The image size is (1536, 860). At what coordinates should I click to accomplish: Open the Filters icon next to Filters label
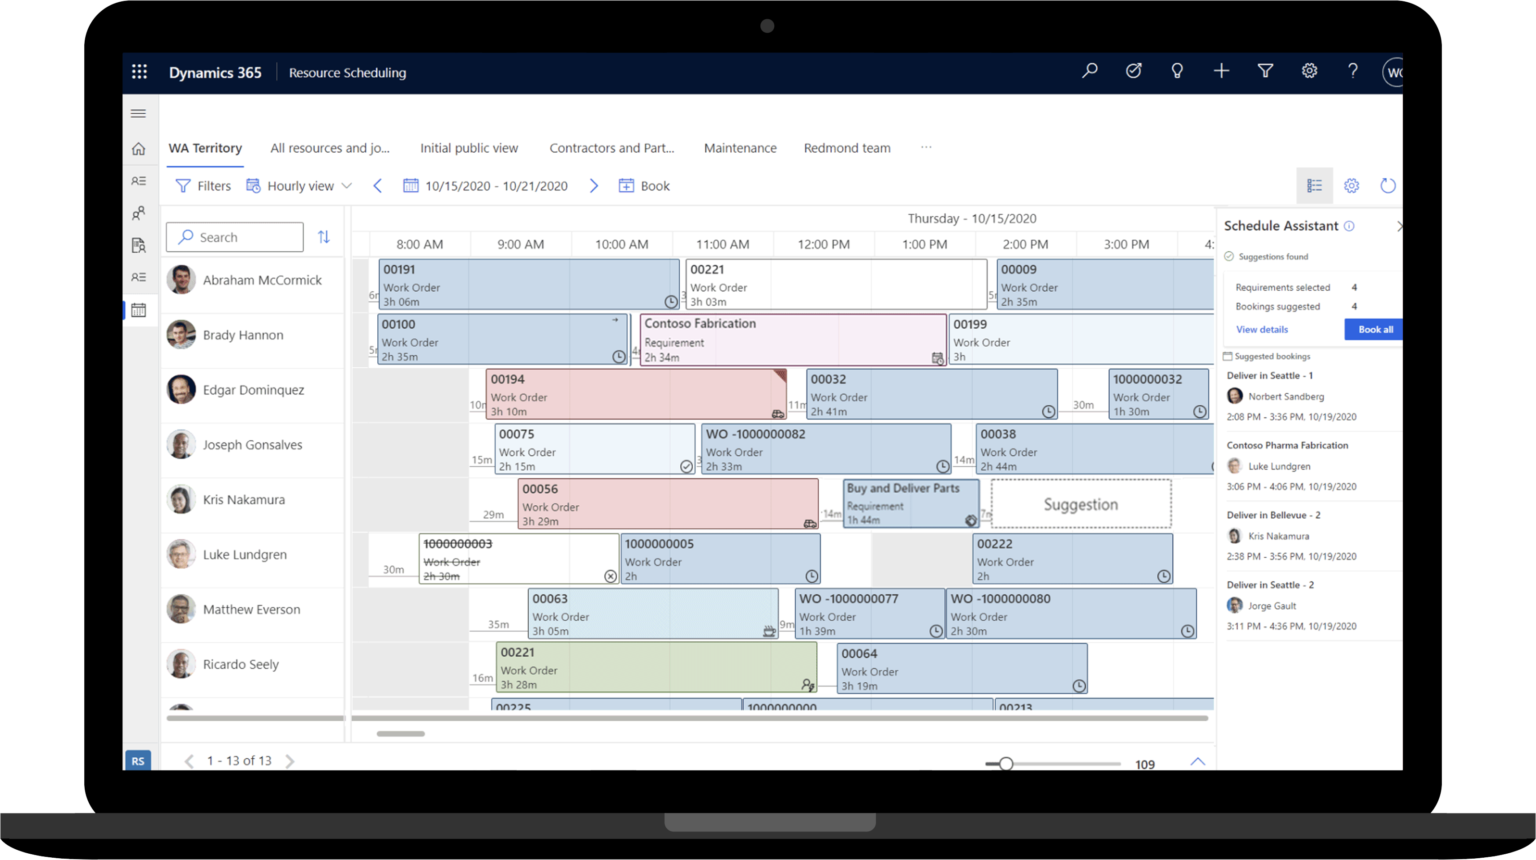point(183,185)
